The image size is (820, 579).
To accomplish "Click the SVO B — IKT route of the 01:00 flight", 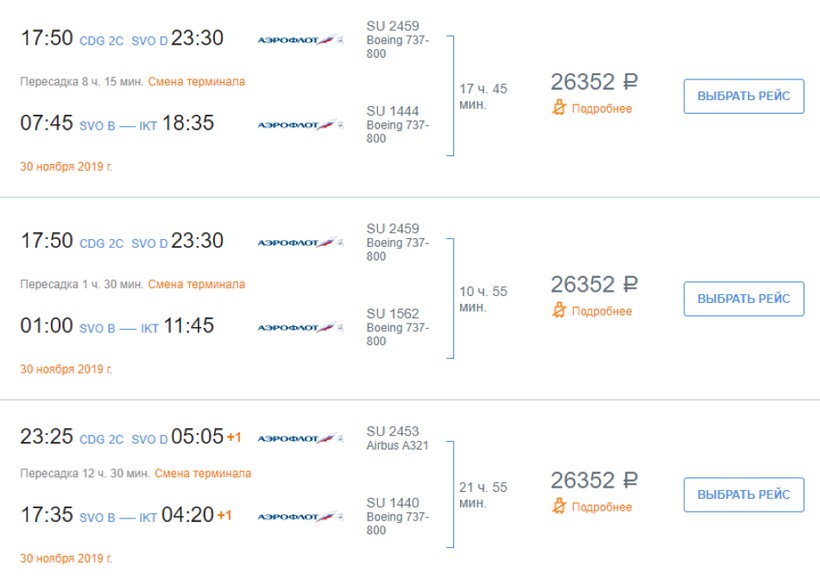I will point(118,329).
